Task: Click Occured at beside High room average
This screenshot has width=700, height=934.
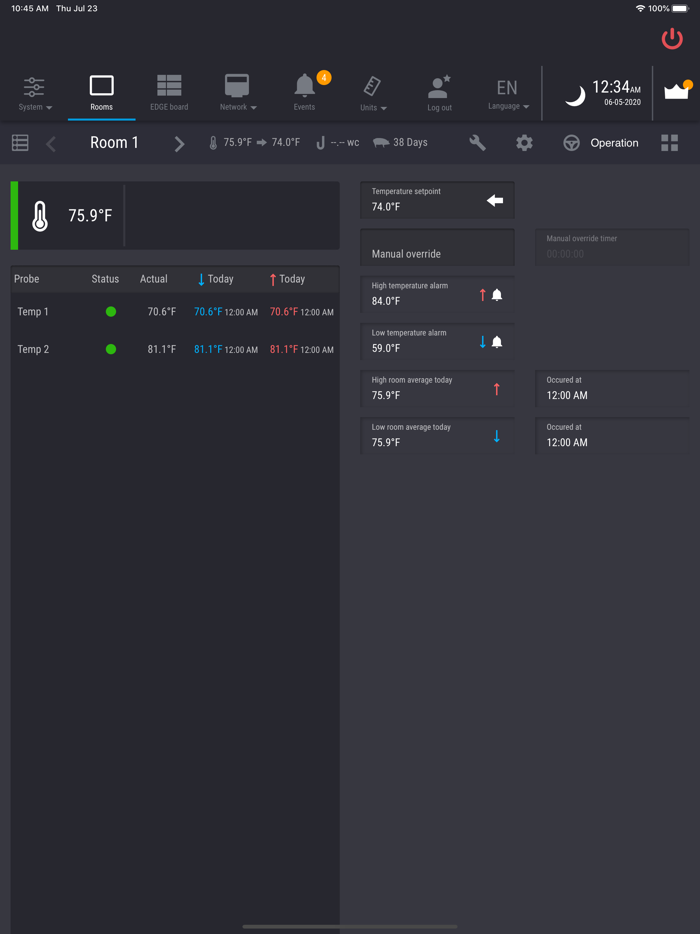Action: coord(612,388)
